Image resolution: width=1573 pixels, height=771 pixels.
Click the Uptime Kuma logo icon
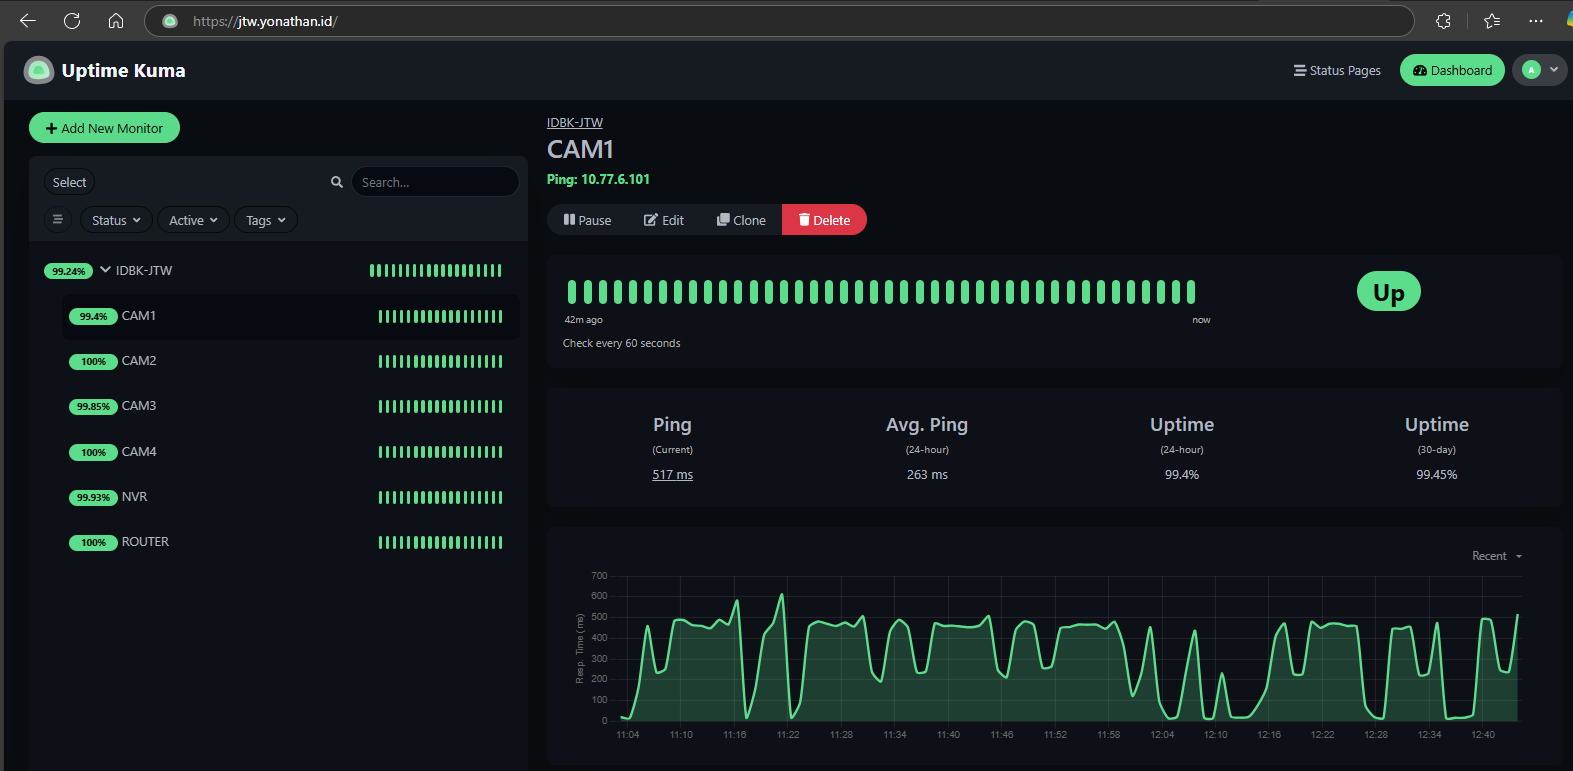pos(39,70)
